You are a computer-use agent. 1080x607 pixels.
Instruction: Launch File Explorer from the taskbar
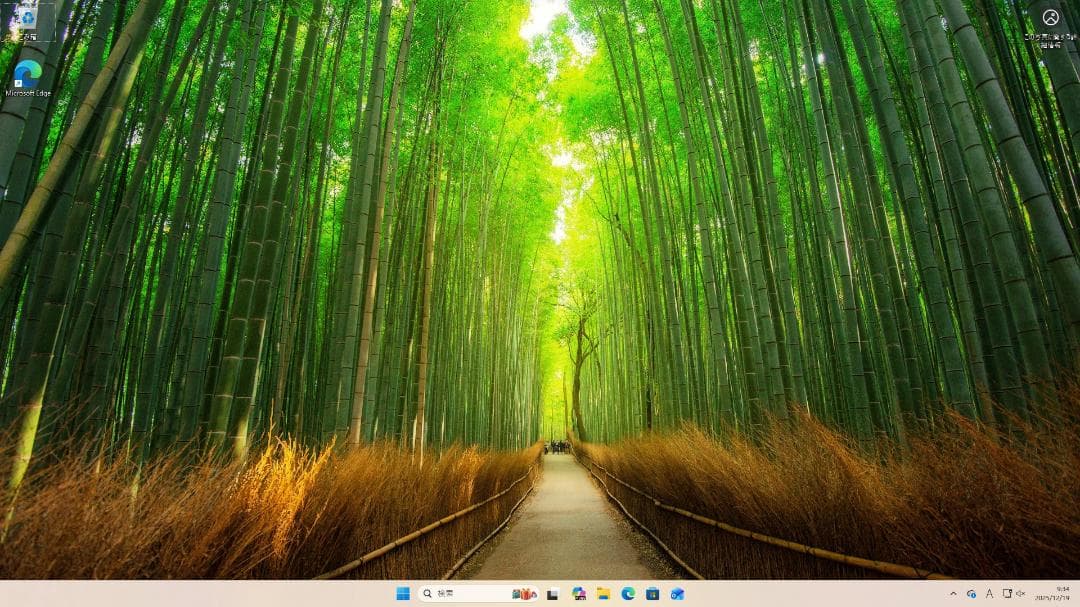click(x=602, y=593)
